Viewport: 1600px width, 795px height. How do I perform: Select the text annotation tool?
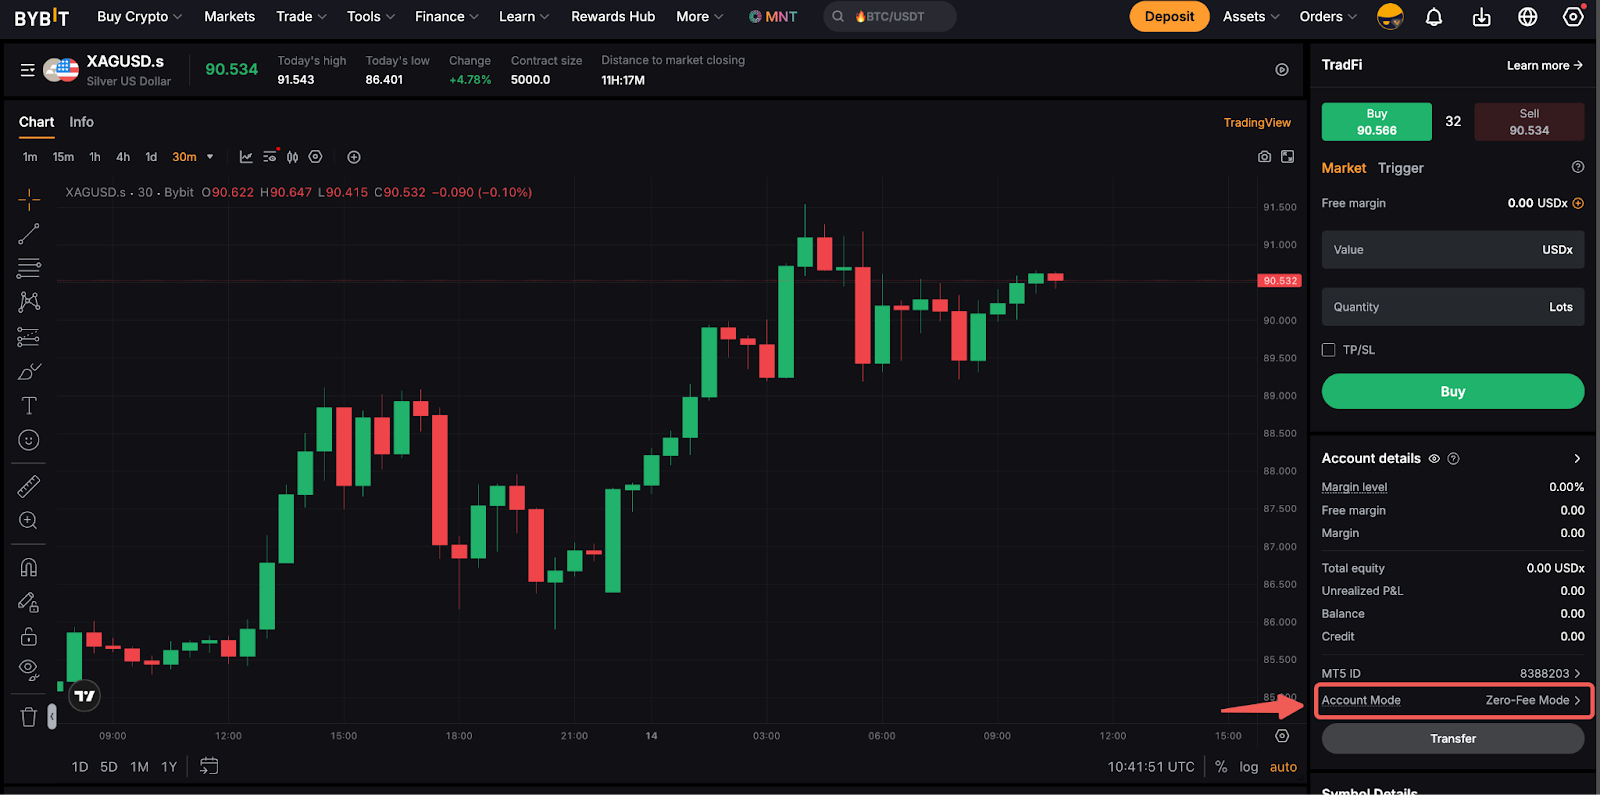point(29,405)
